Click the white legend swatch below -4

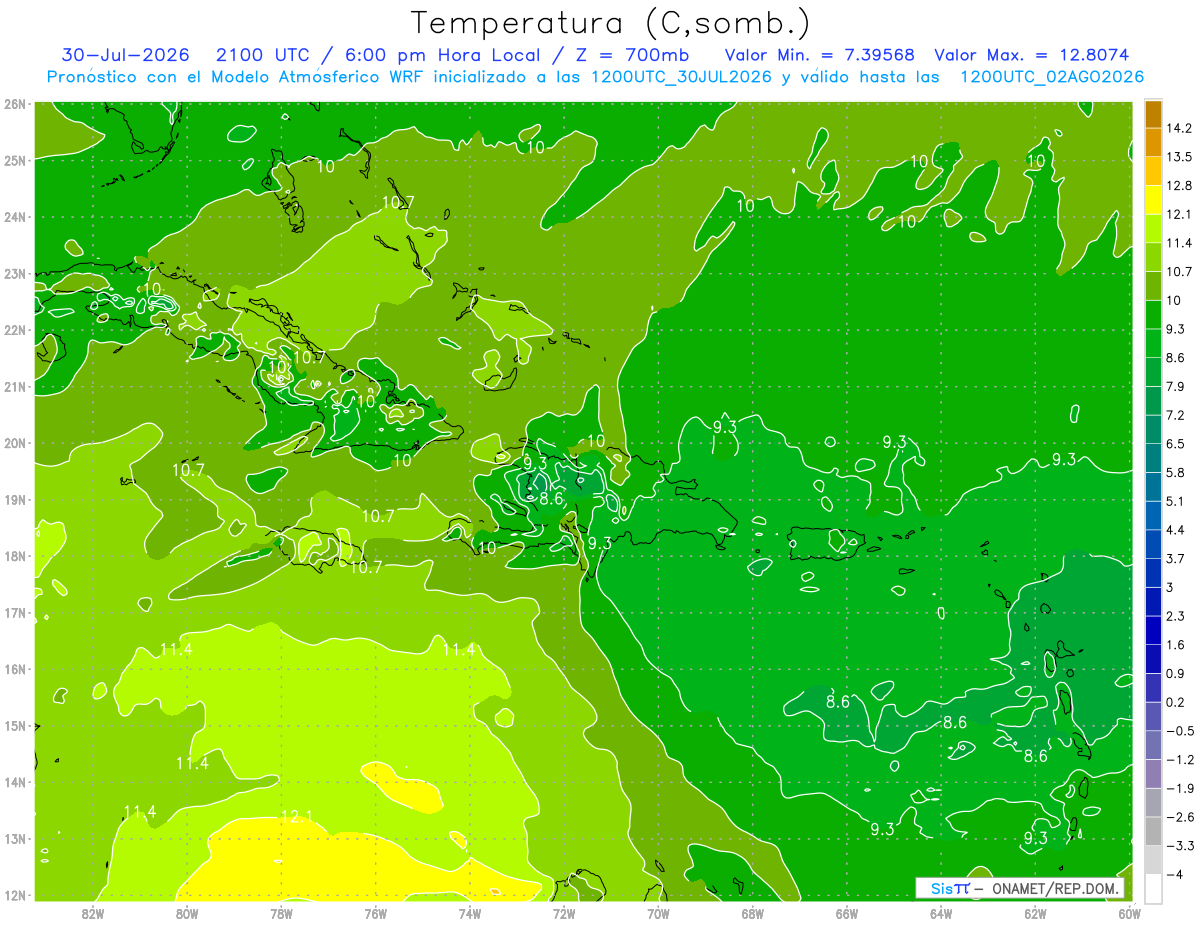point(1153,888)
